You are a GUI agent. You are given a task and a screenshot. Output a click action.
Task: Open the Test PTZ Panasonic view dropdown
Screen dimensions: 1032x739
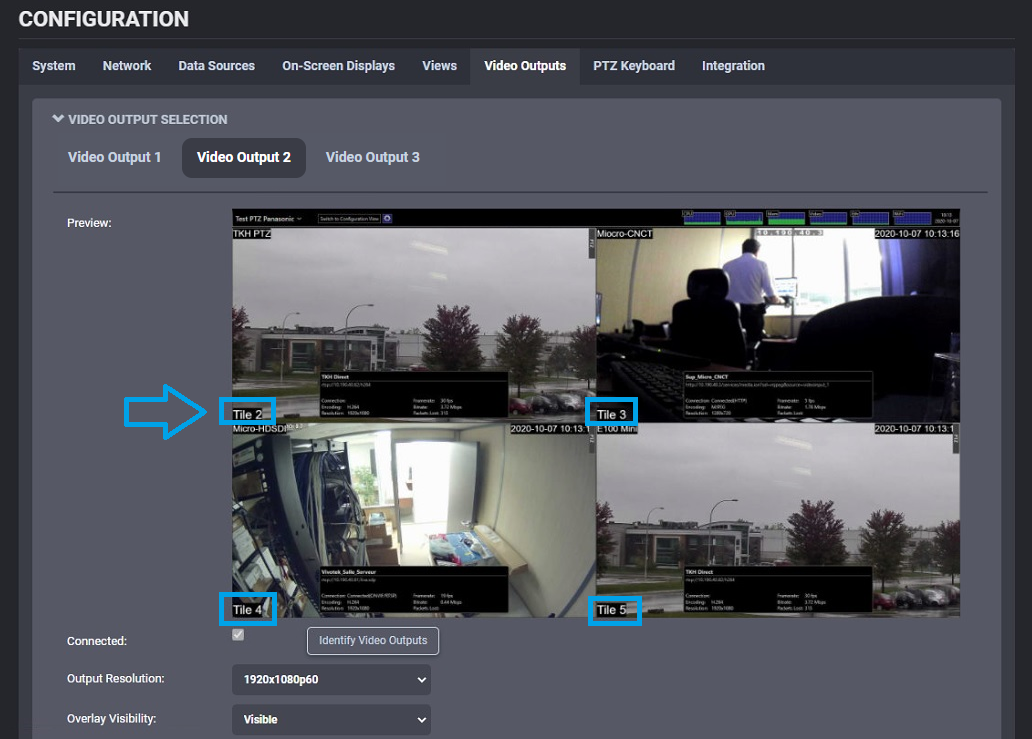[x=269, y=218]
